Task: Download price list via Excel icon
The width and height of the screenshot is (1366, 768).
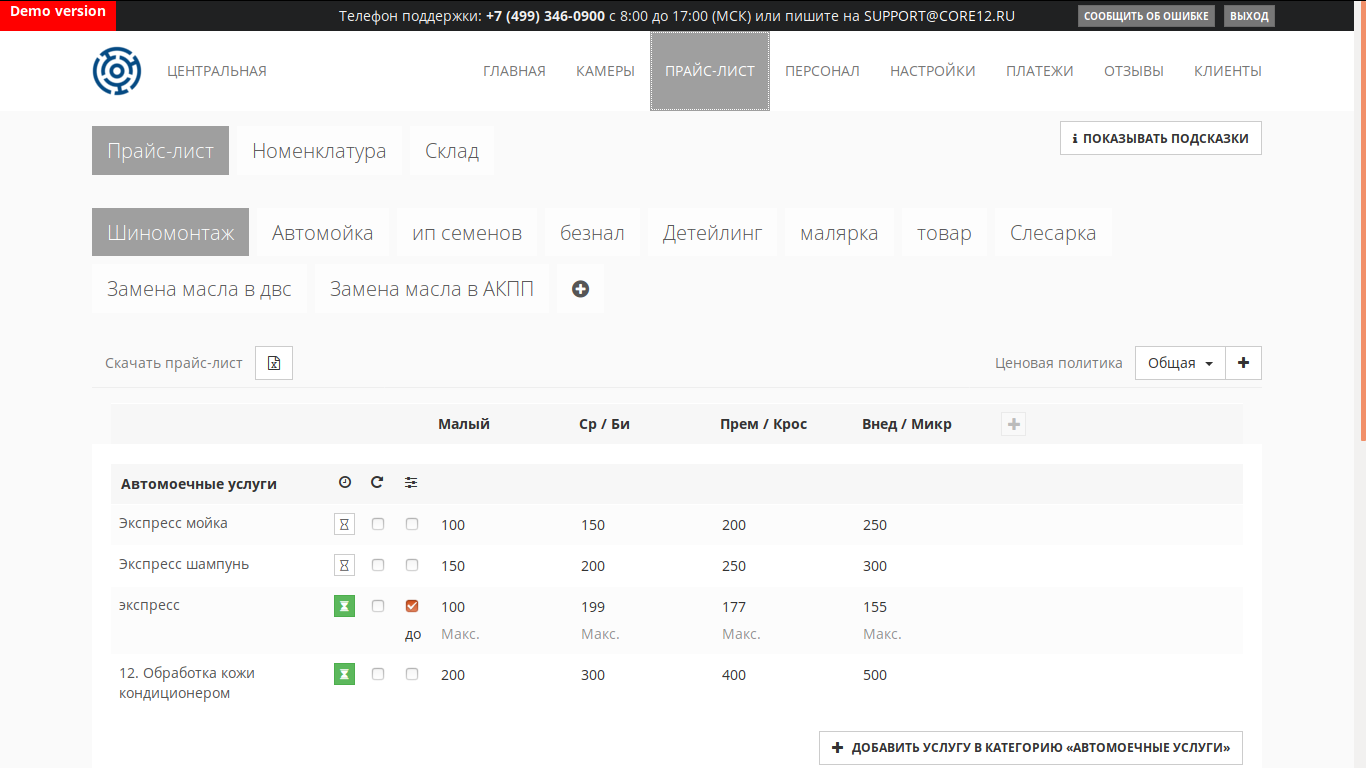Action: tap(274, 363)
